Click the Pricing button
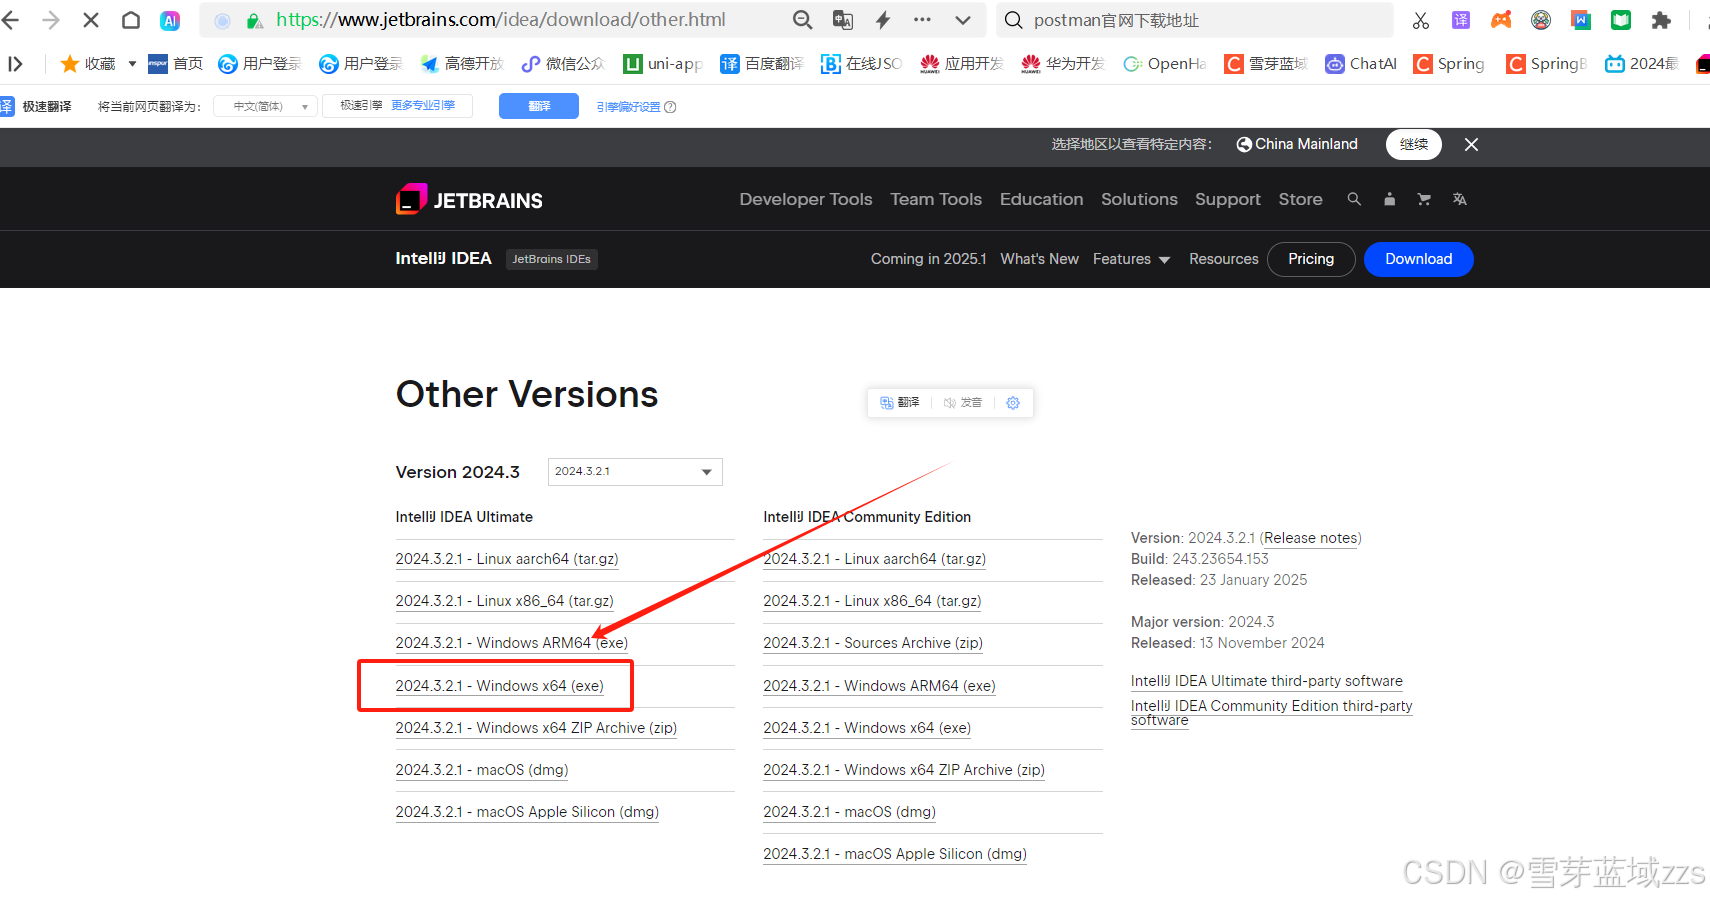The width and height of the screenshot is (1710, 902). (1311, 259)
